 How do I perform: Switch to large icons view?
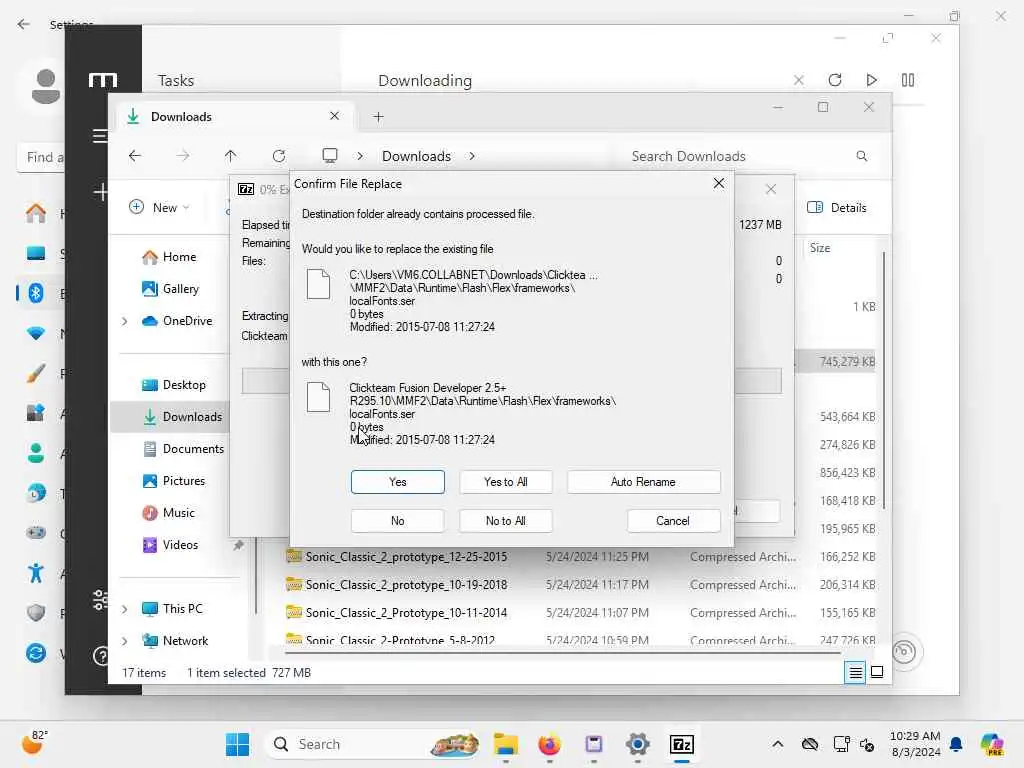click(x=877, y=672)
